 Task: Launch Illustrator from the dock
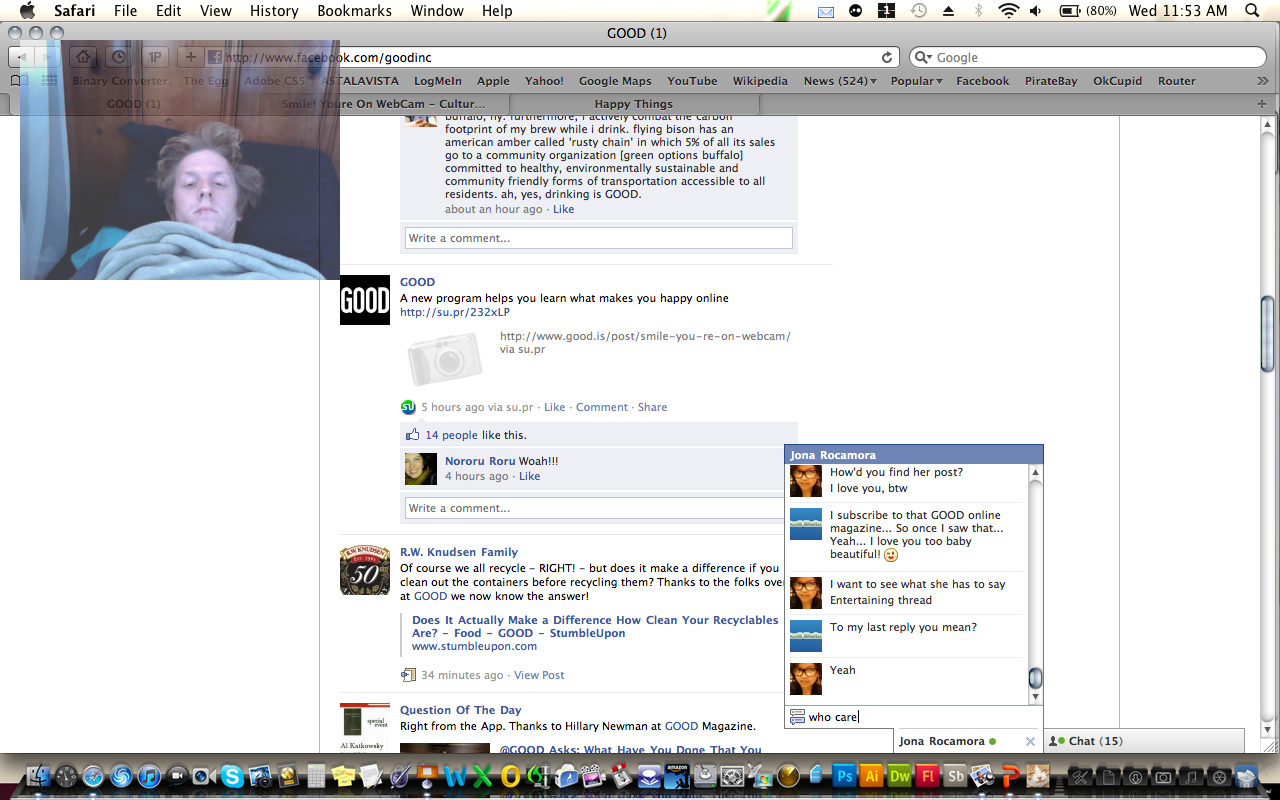(872, 776)
